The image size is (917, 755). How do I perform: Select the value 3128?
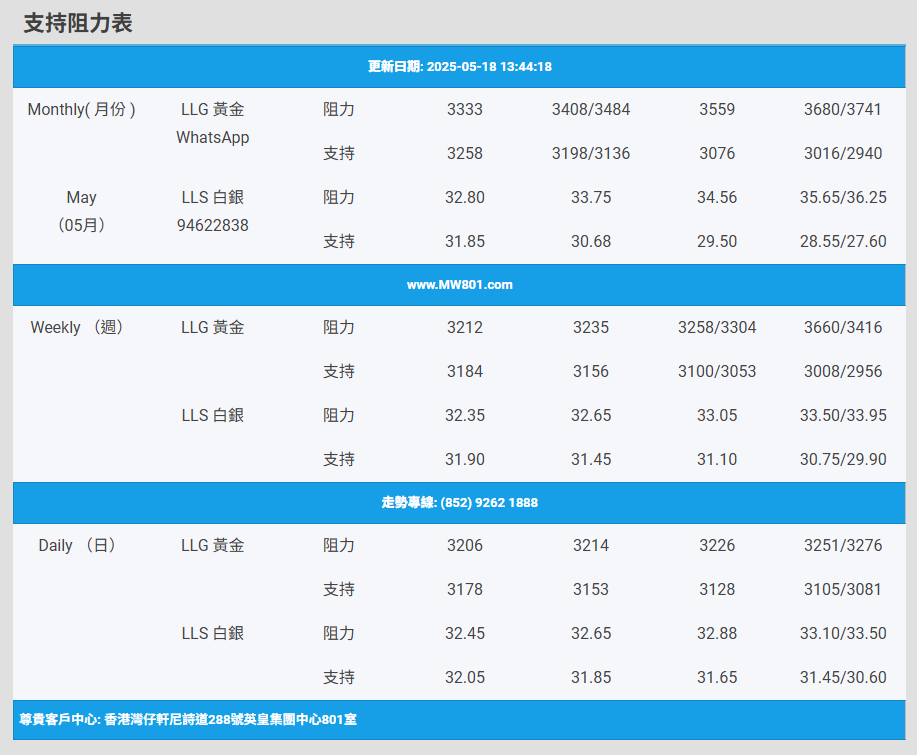click(717, 589)
